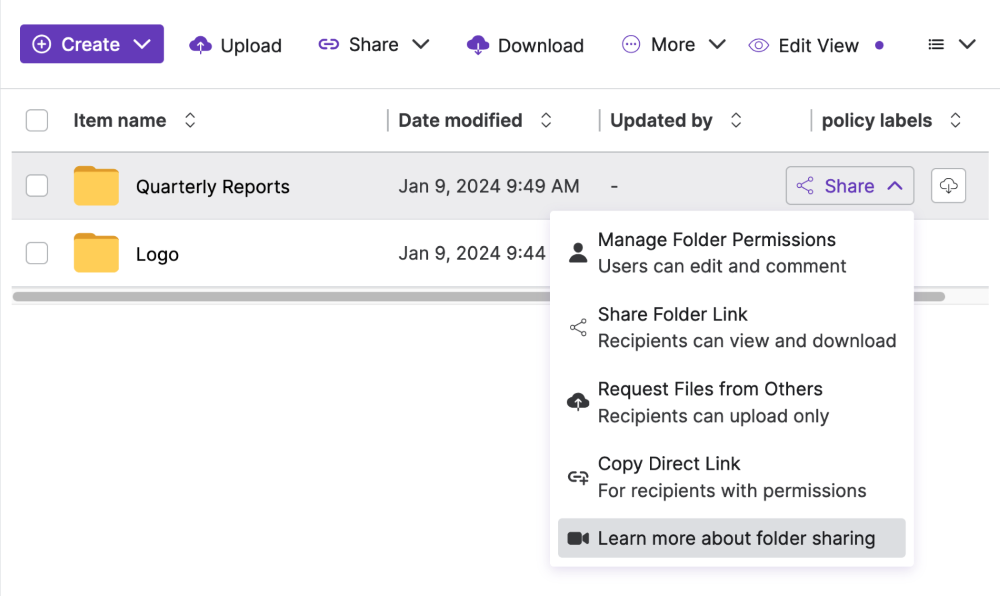Image resolution: width=1000 pixels, height=596 pixels.
Task: Toggle the select all items checkbox
Action: coord(37,121)
